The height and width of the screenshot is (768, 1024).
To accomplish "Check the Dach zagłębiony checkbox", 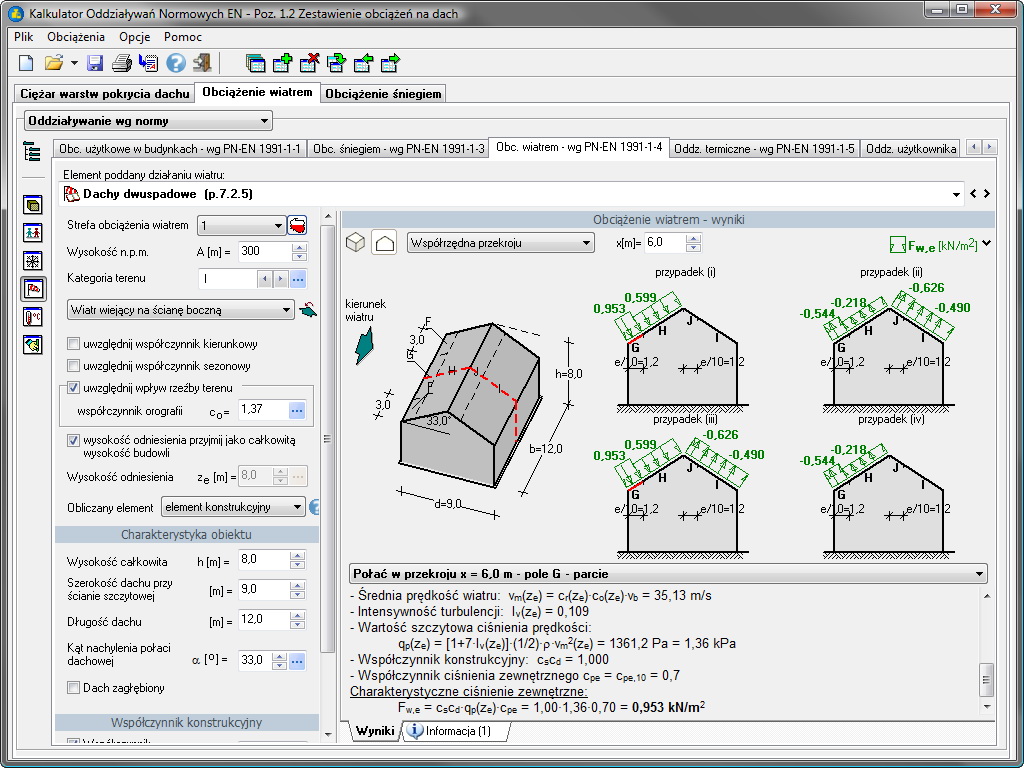I will click(x=74, y=688).
